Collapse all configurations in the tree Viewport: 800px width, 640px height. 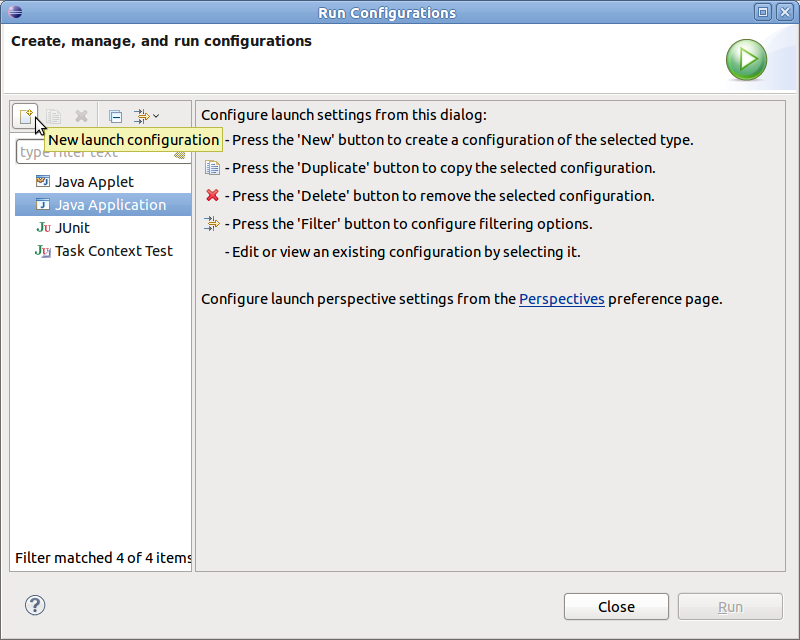click(x=115, y=116)
